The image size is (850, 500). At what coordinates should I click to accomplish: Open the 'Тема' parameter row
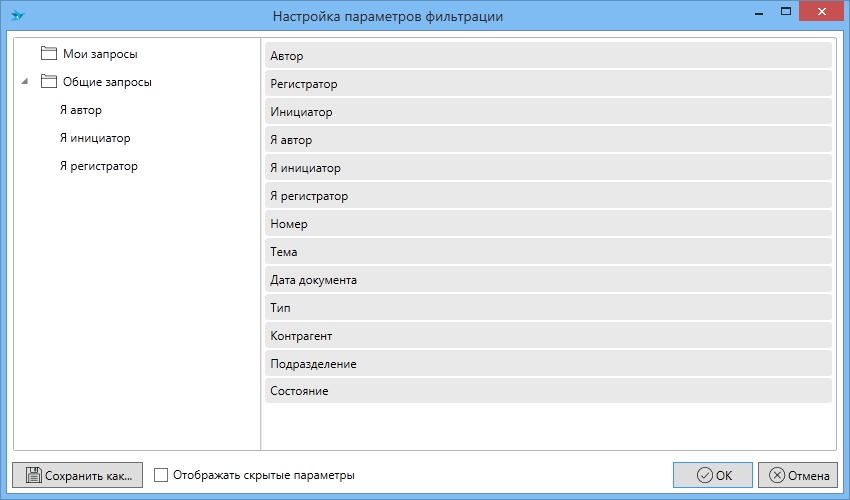click(548, 252)
